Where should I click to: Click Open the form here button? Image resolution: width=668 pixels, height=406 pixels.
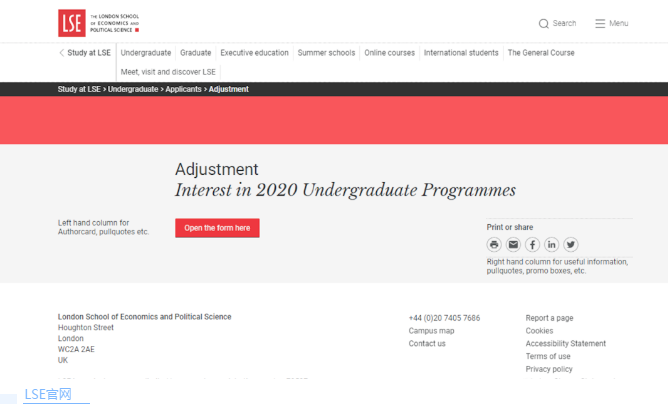(x=217, y=228)
